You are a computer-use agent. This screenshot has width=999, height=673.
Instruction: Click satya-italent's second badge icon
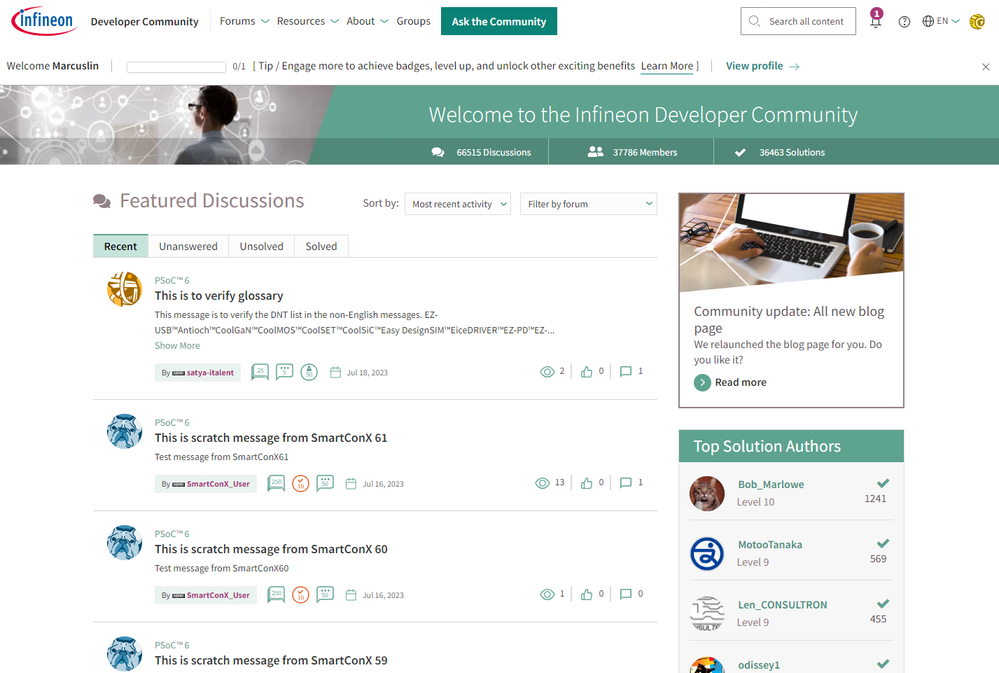284,372
